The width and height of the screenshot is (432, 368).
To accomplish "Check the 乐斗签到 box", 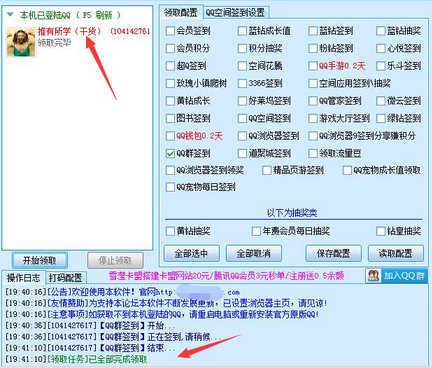I will [380, 66].
